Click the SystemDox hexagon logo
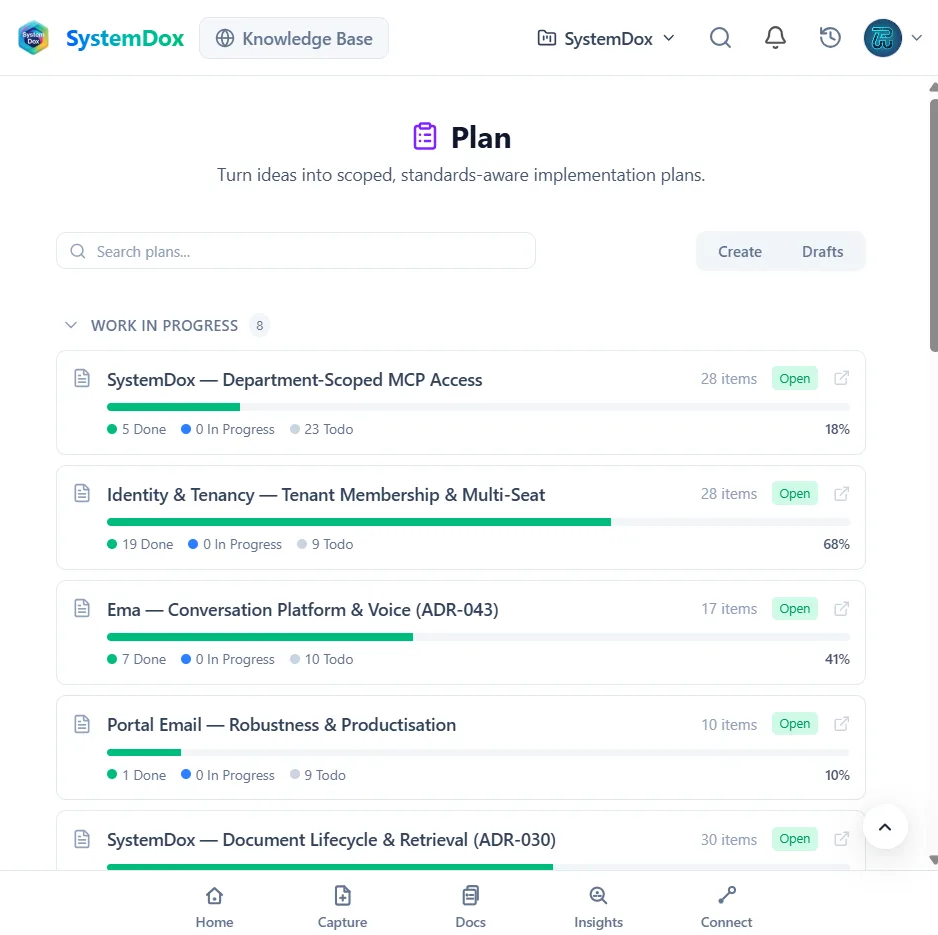This screenshot has width=938, height=935. point(34,38)
